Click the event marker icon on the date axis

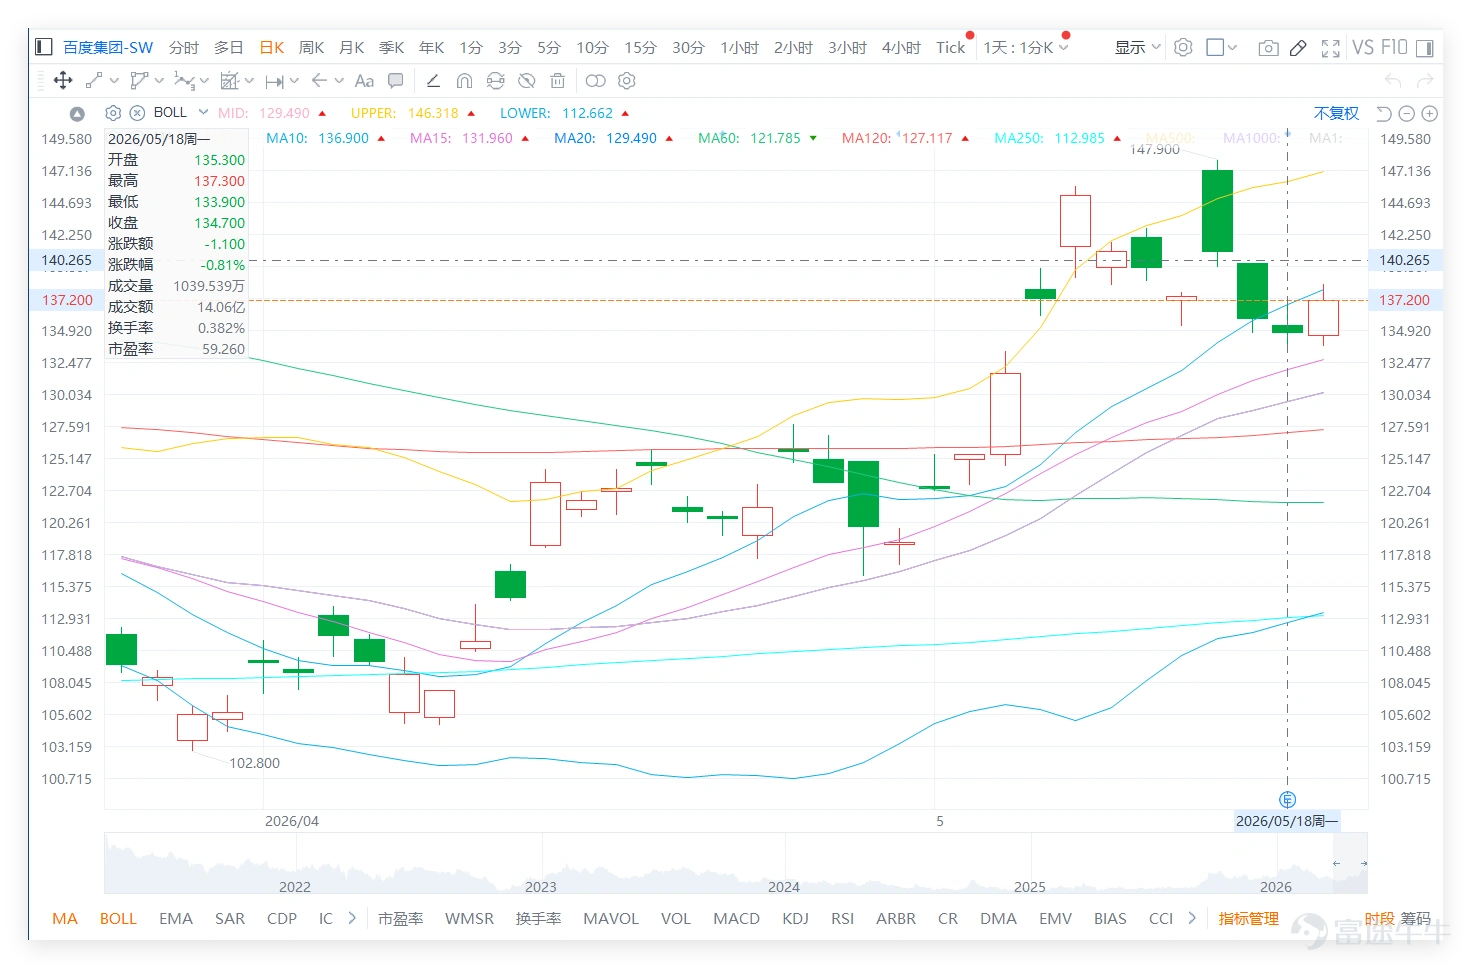1287,799
